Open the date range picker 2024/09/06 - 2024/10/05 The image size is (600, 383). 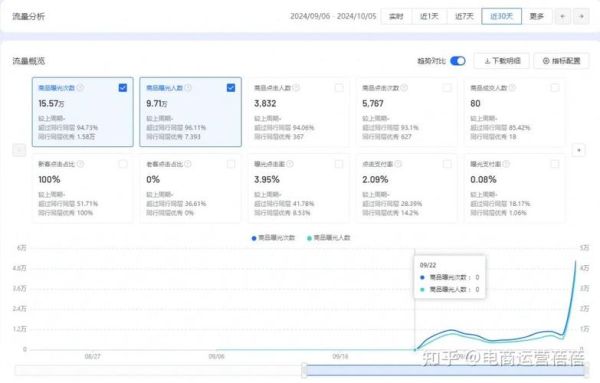[x=333, y=16]
